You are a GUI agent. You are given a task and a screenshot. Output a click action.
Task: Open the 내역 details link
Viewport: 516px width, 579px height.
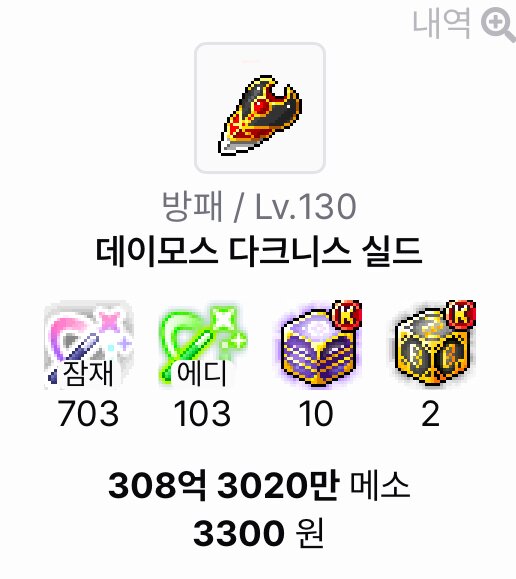click(x=441, y=24)
